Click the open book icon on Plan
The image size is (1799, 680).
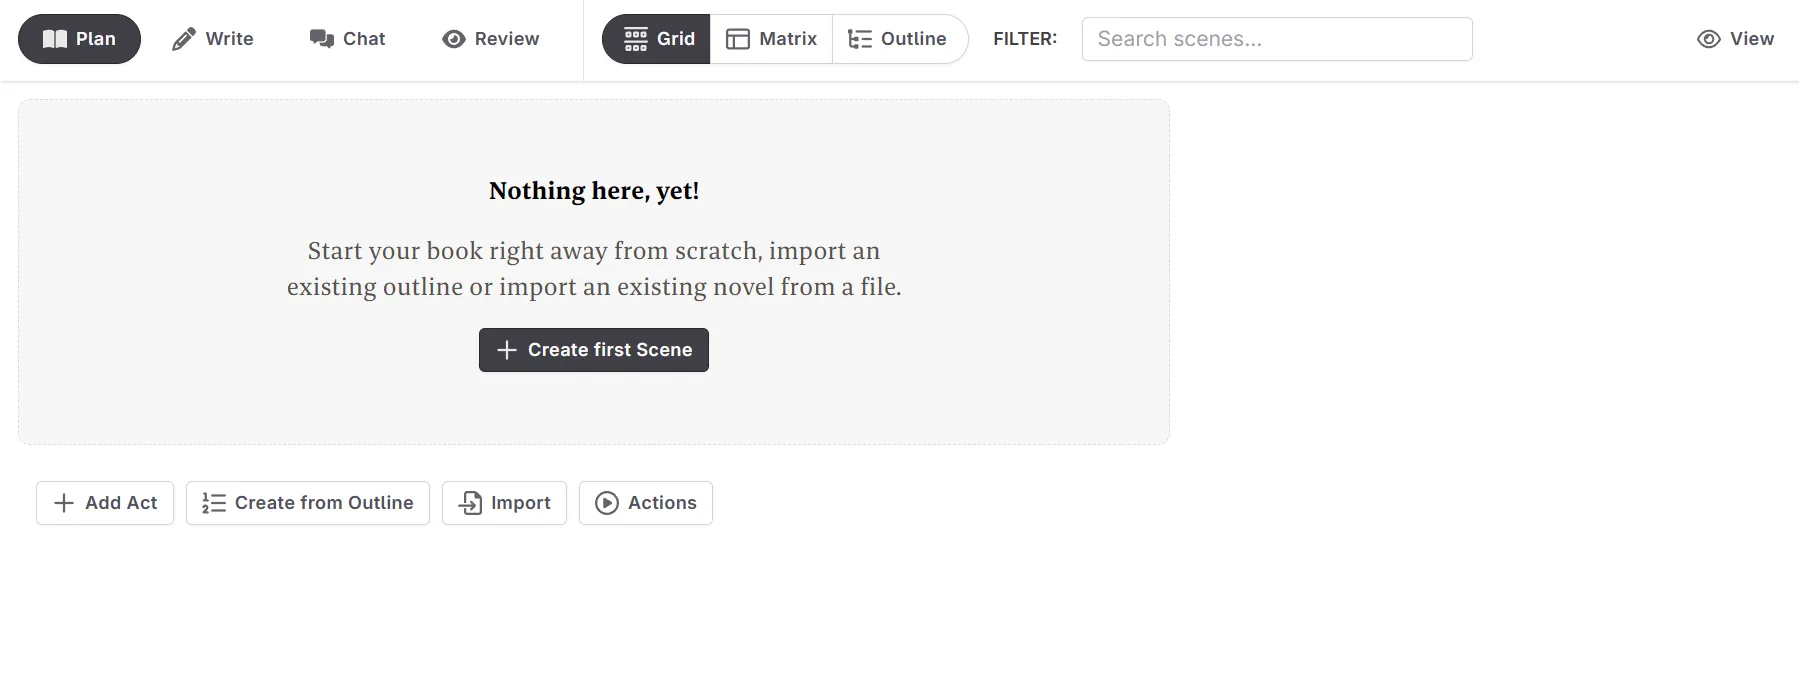[x=55, y=39]
